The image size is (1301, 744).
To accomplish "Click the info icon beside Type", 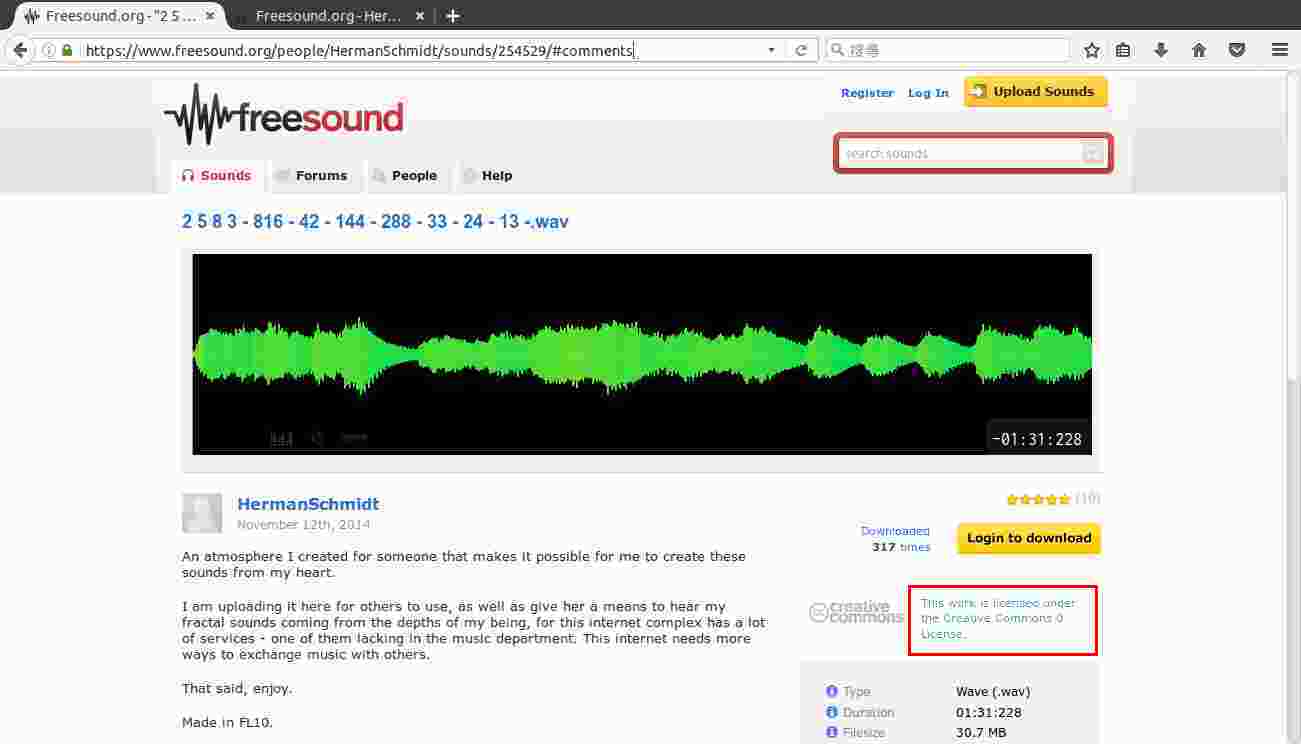I will tap(831, 691).
